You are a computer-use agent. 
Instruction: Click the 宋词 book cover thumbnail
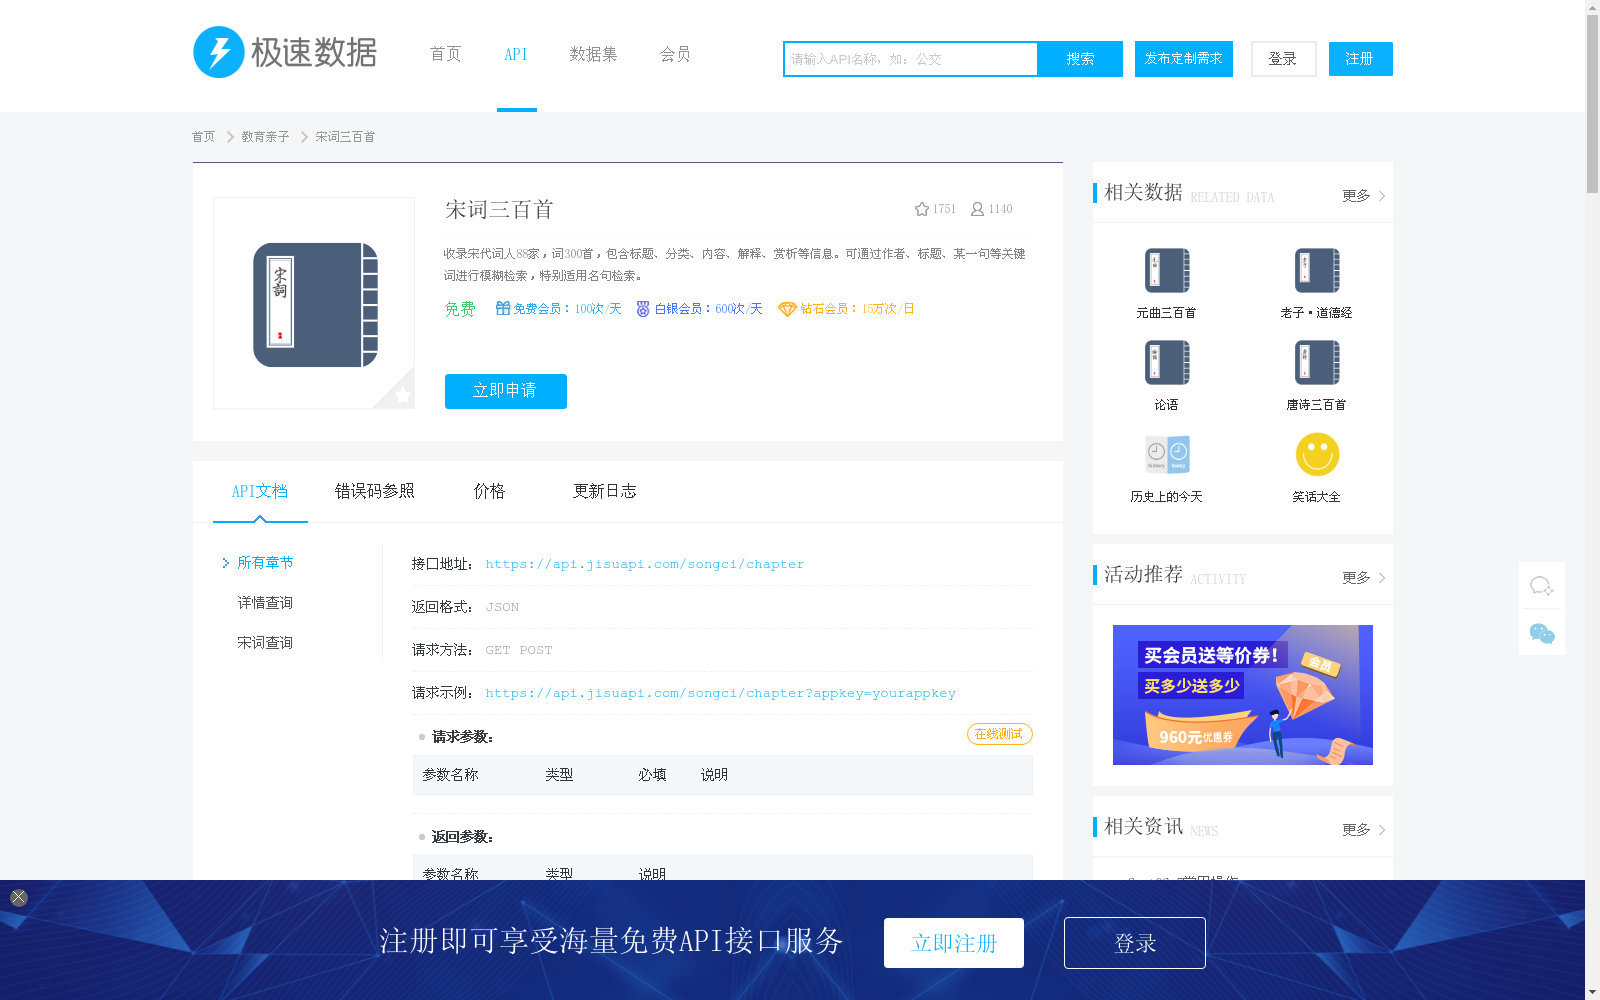(x=314, y=304)
